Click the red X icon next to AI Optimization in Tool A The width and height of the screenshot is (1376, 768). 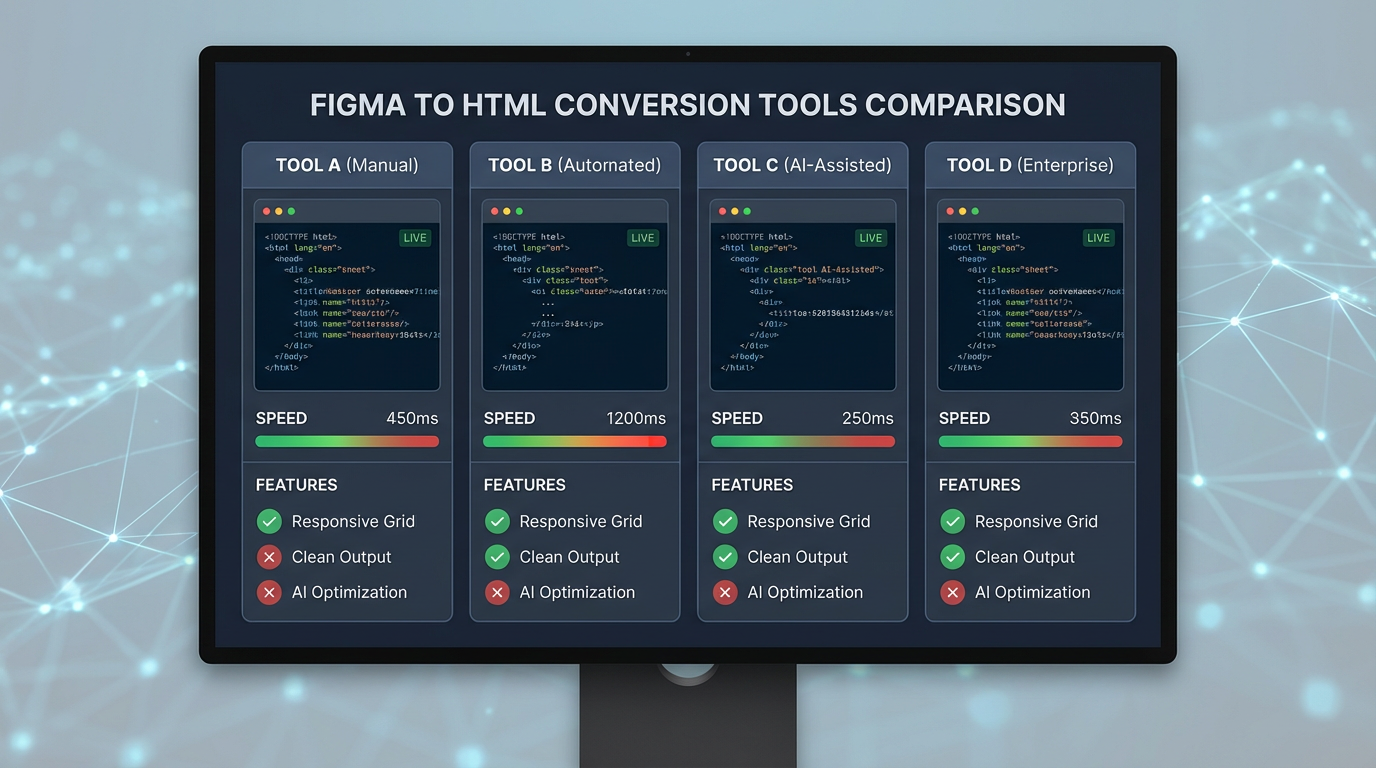(x=269, y=592)
